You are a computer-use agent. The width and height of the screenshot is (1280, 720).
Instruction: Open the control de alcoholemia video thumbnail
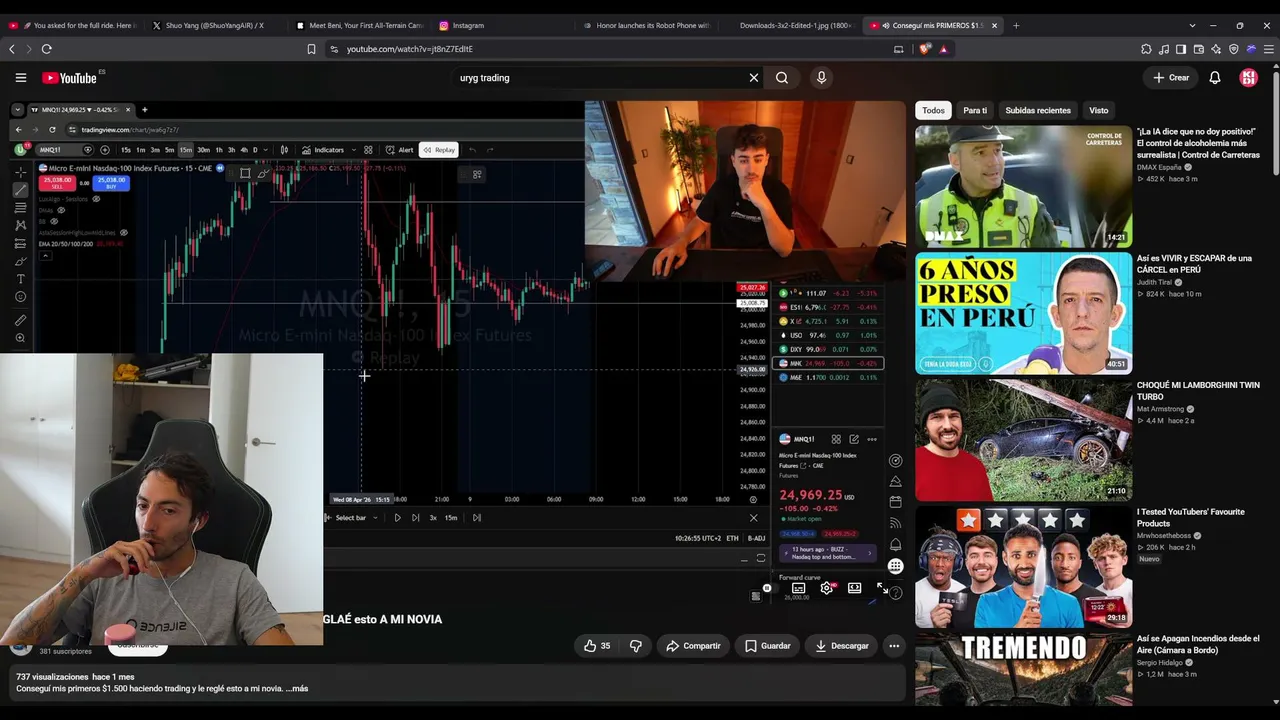point(1023,186)
